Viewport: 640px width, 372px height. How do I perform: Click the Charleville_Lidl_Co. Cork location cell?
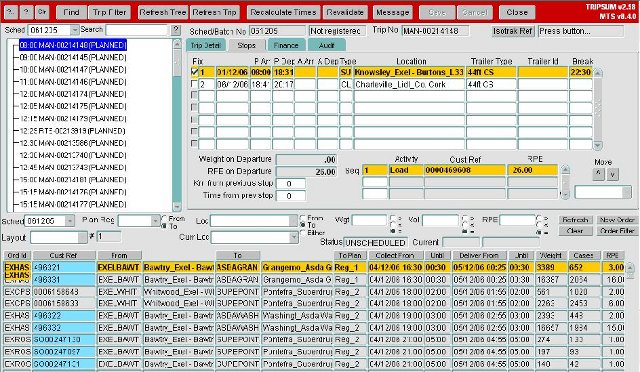pos(409,85)
